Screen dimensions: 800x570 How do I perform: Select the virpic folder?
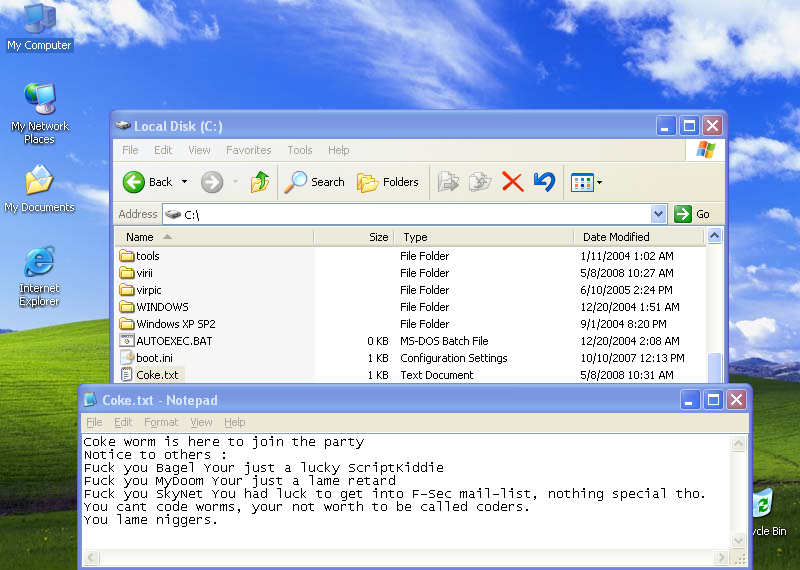pyautogui.click(x=141, y=290)
